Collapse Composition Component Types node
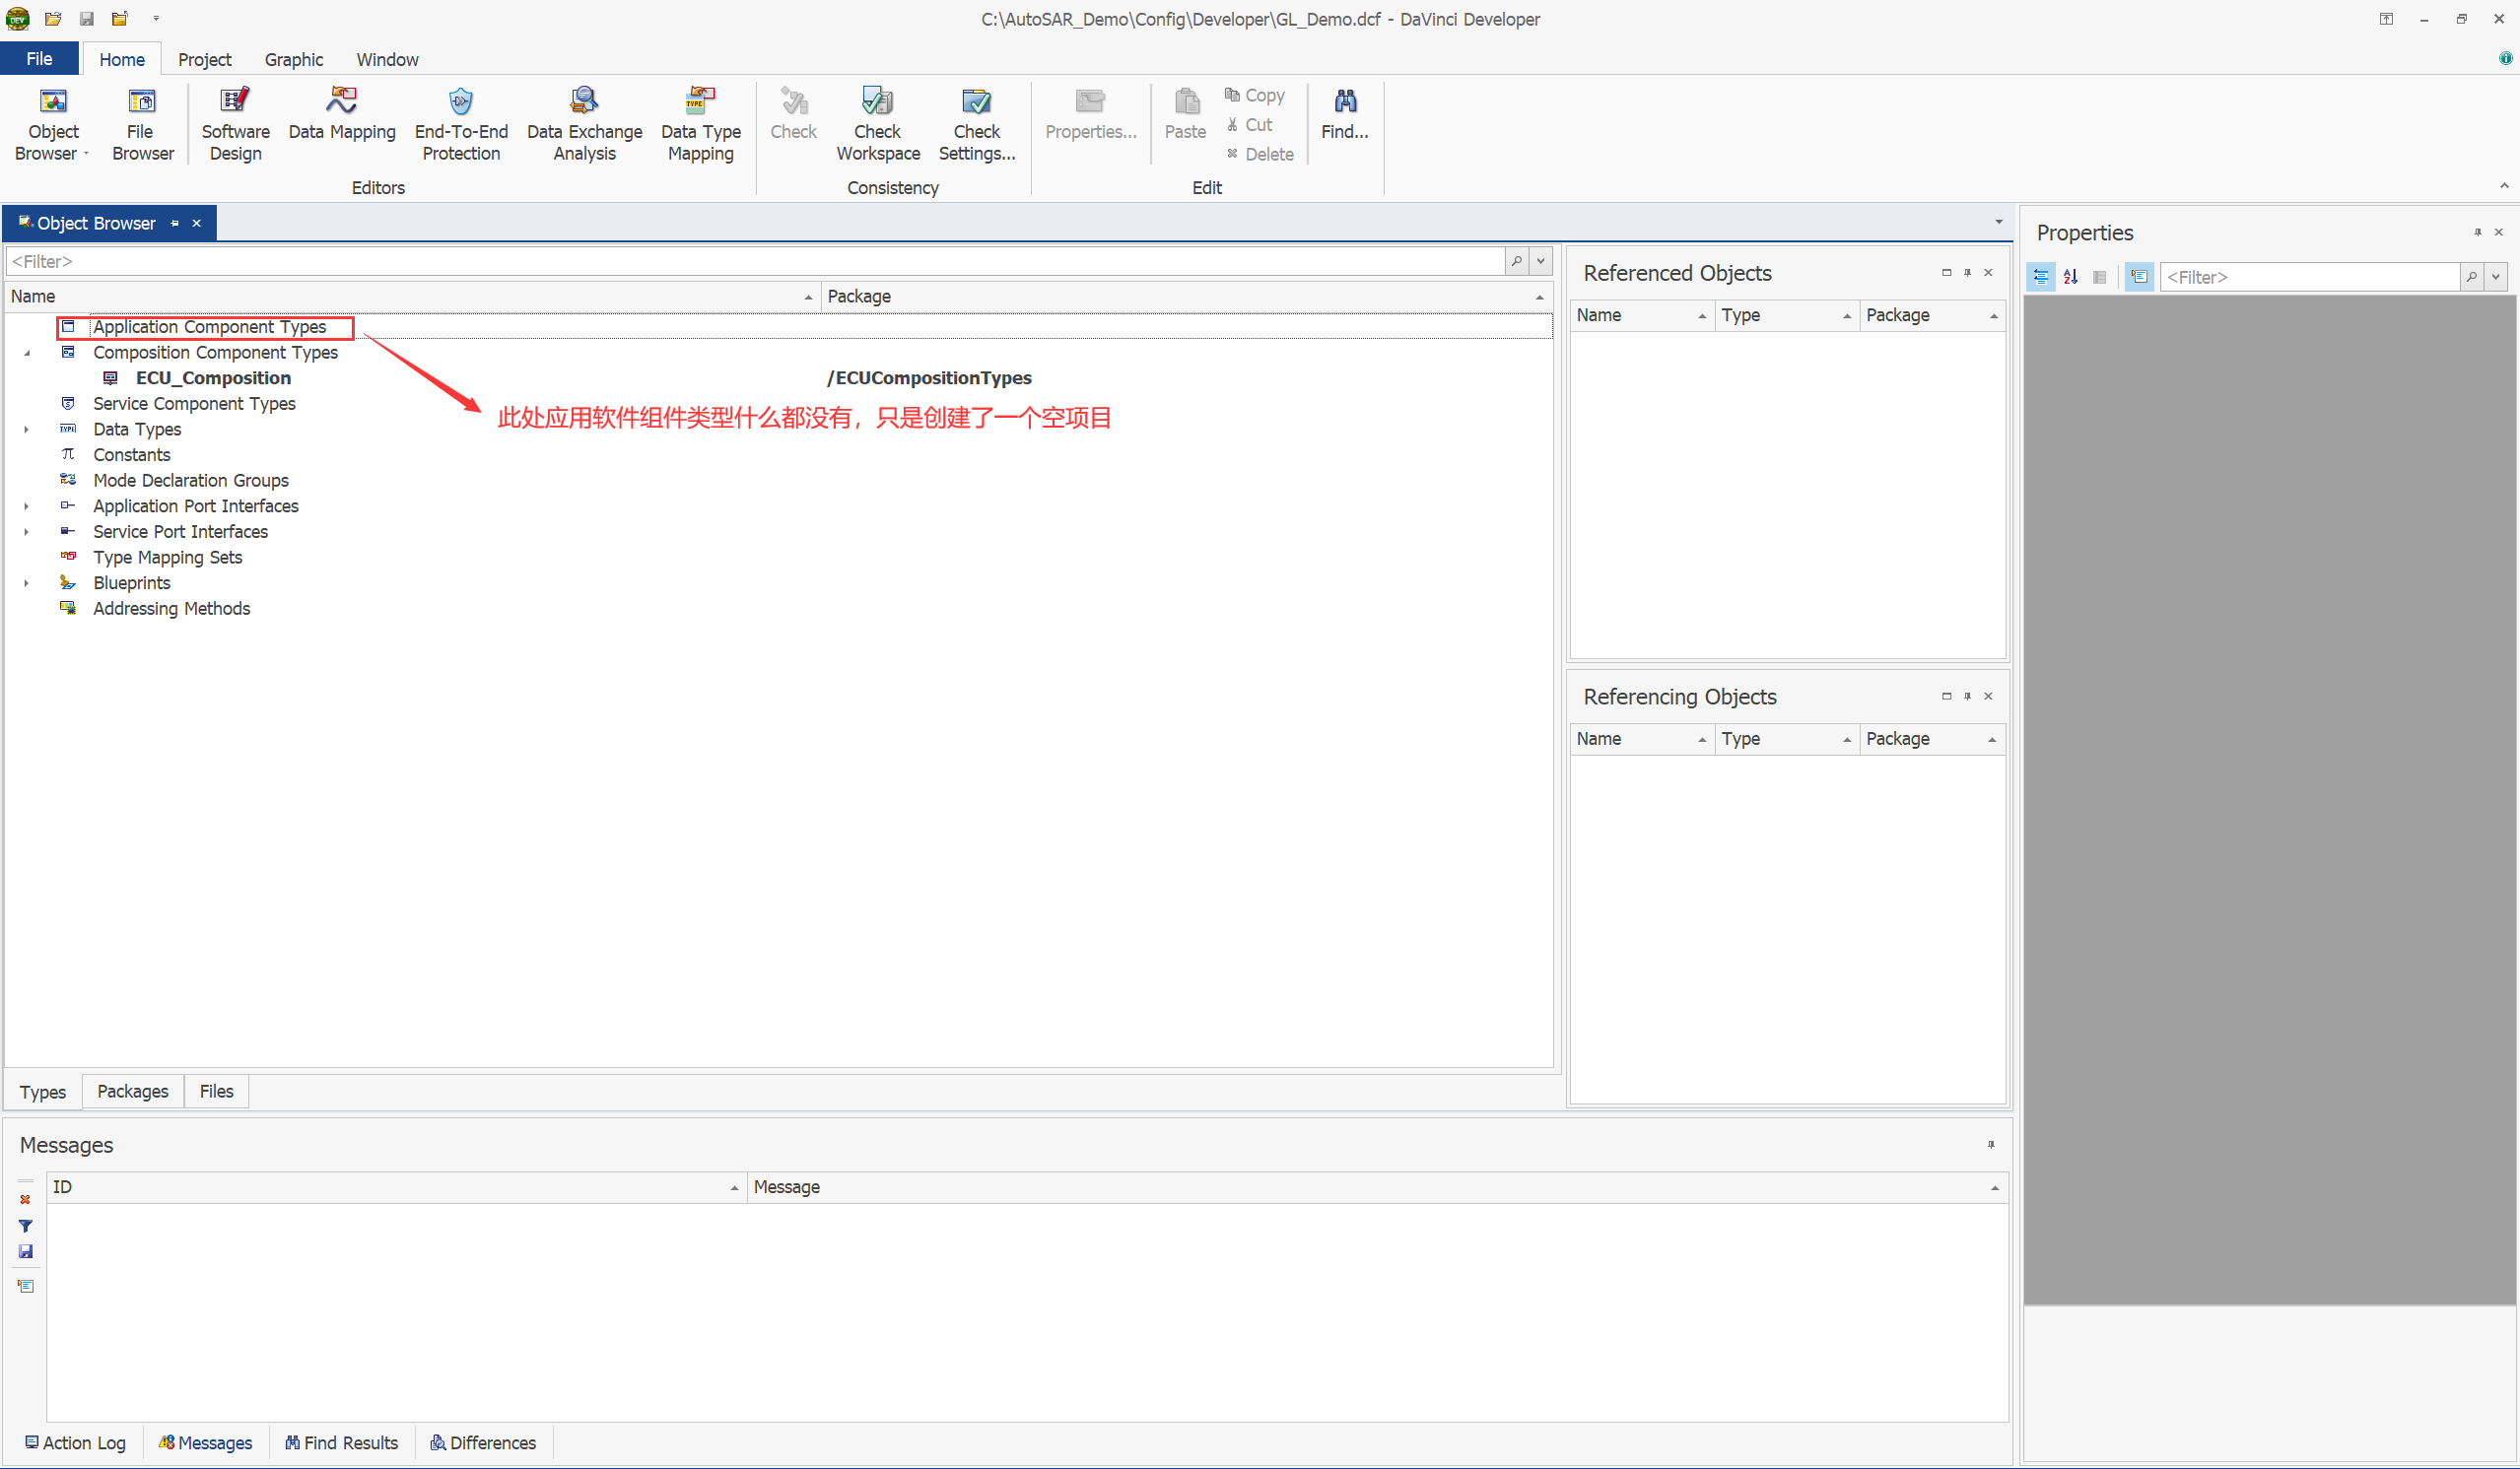This screenshot has height=1469, width=2520. (x=27, y=353)
